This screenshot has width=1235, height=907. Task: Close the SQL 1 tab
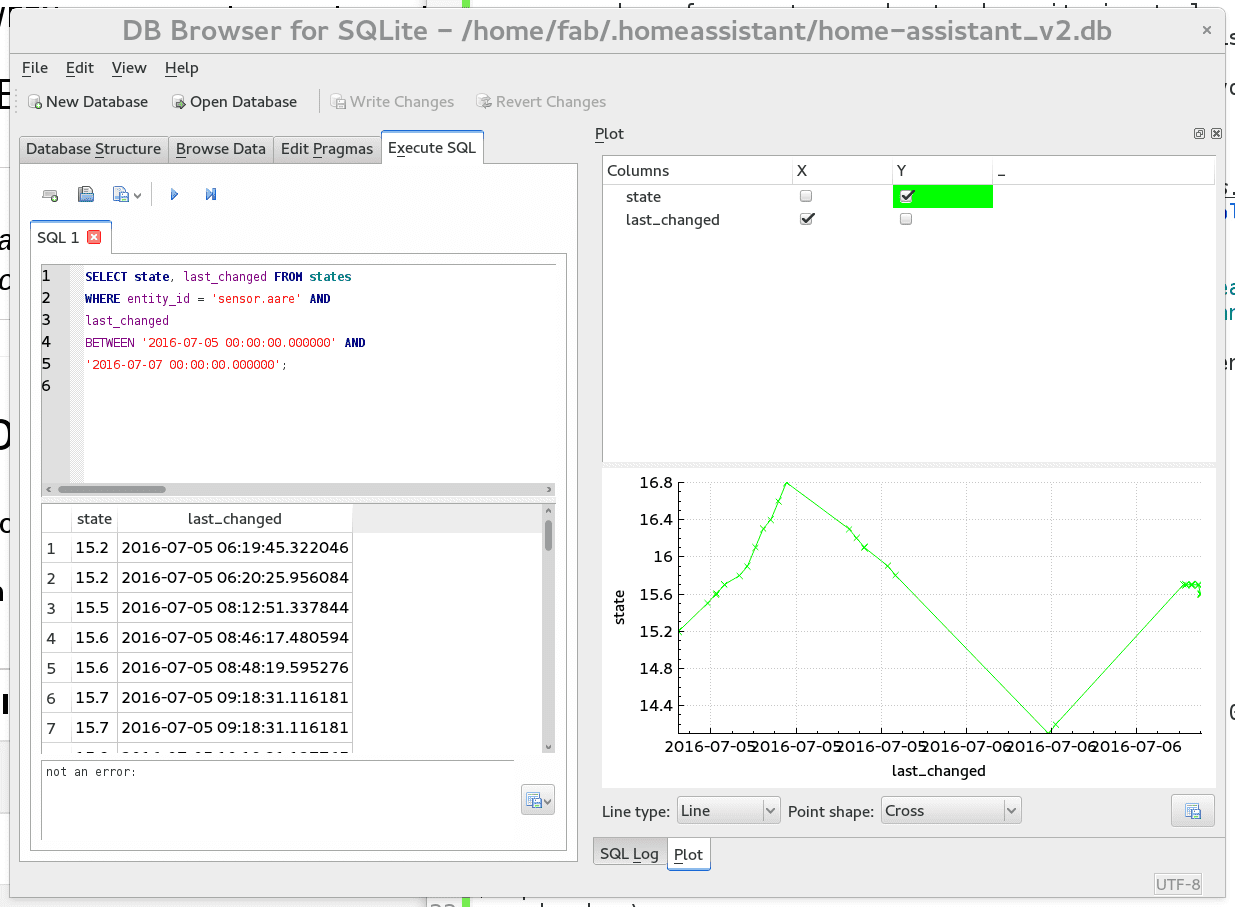(95, 237)
